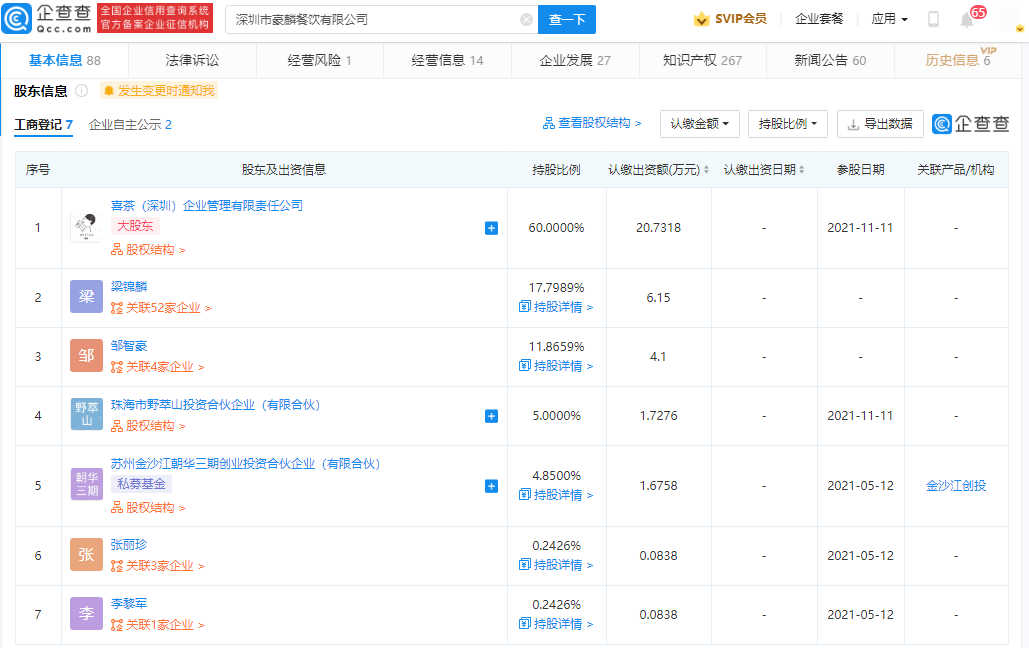Open notifications bell with 65 badge
Image resolution: width=1029 pixels, height=648 pixels.
pos(967,20)
